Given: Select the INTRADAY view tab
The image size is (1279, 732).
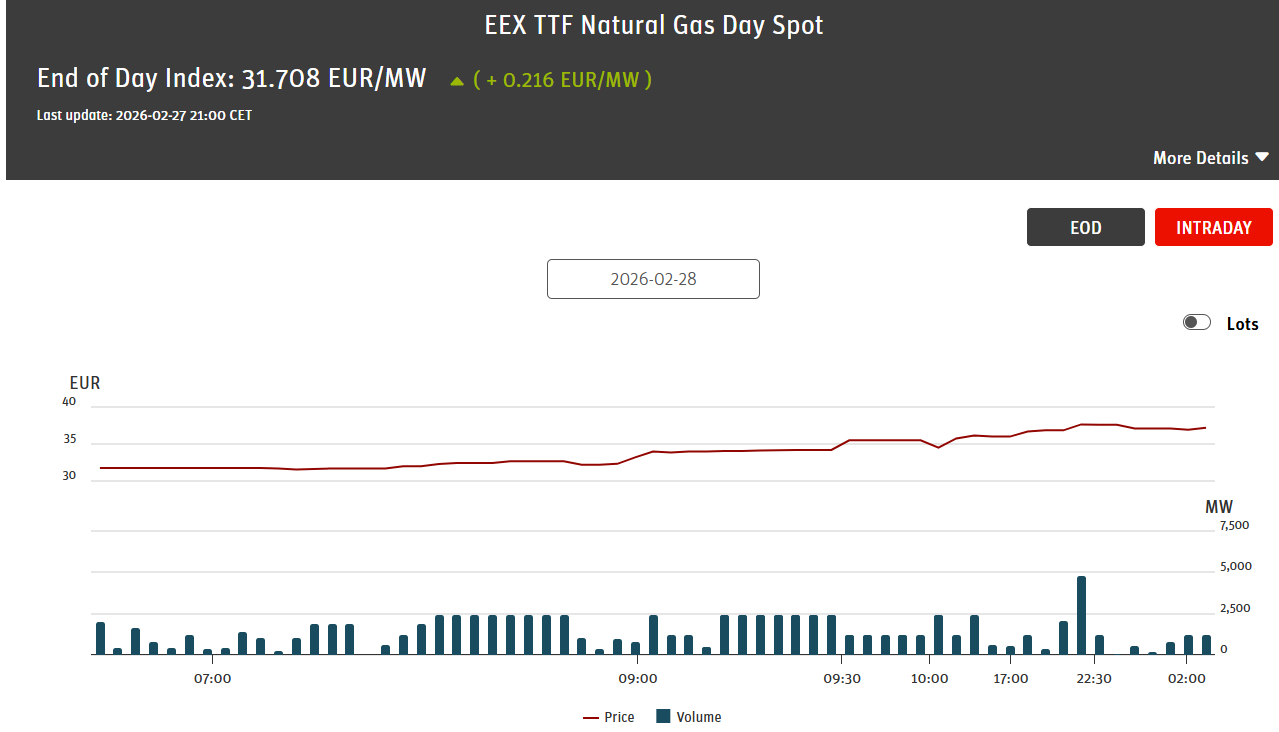Looking at the screenshot, I should [x=1213, y=227].
